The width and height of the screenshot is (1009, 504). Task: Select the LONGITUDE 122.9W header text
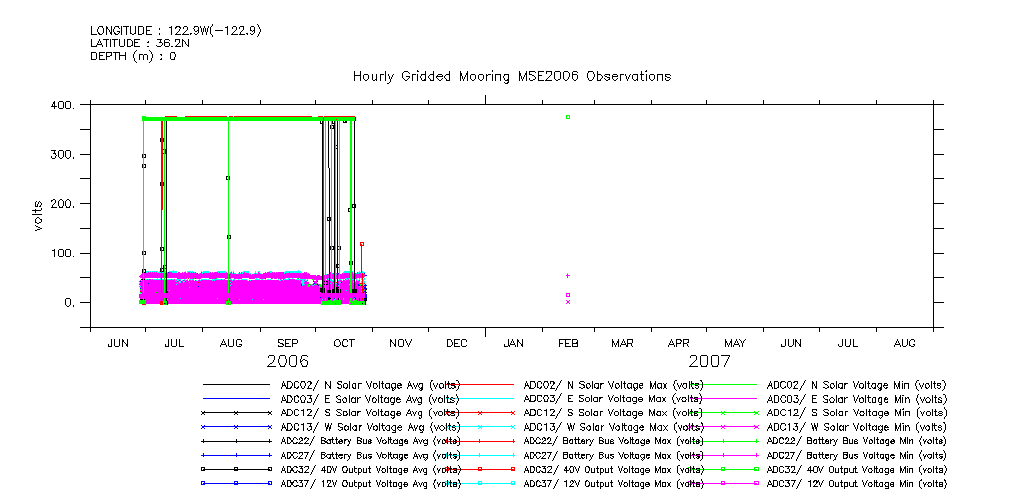tap(176, 31)
